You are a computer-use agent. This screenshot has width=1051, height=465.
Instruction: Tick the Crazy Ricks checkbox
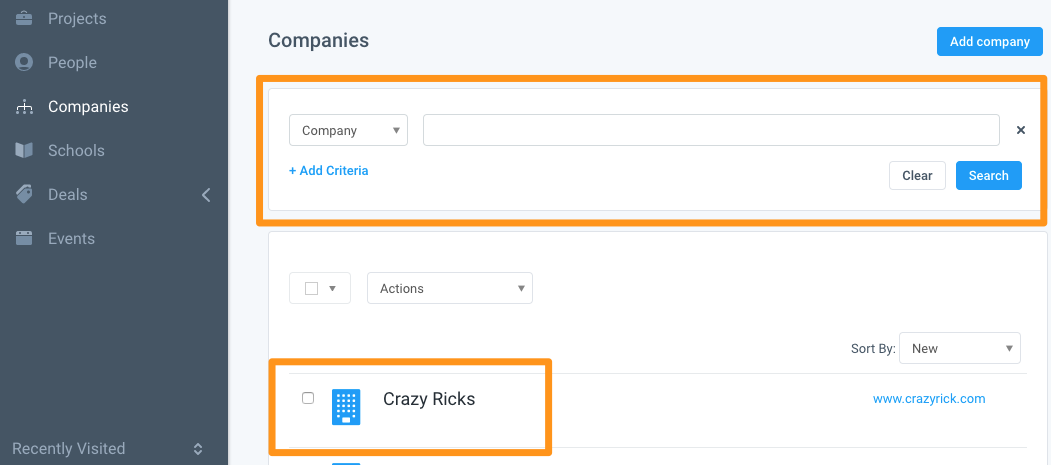308,398
